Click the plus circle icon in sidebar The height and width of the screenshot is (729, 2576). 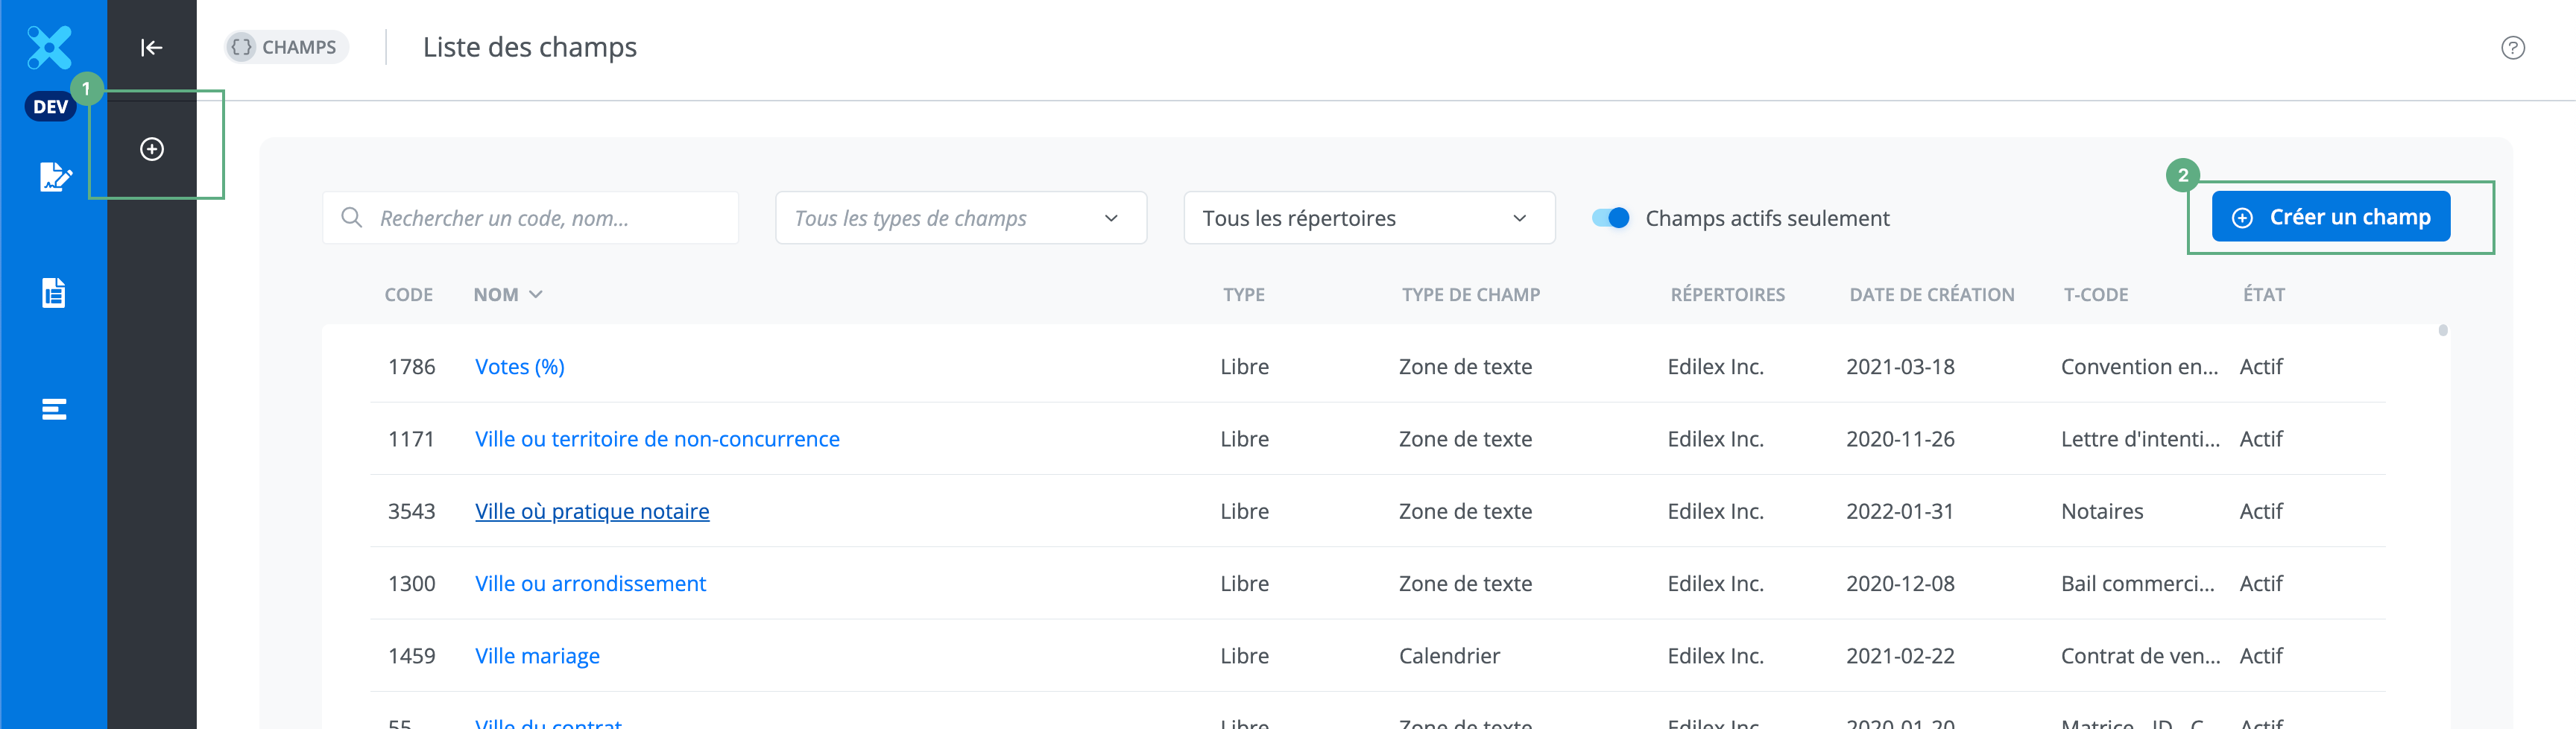tap(152, 149)
